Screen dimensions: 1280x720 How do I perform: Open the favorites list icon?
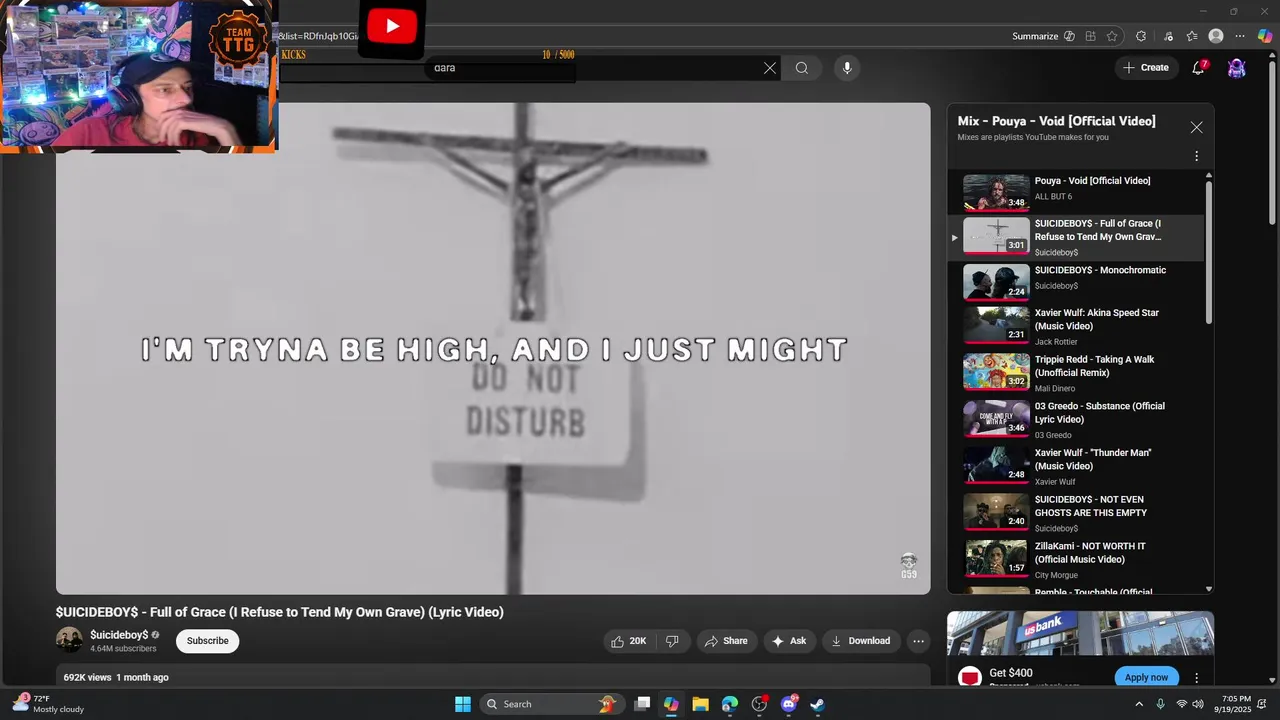pos(1192,36)
